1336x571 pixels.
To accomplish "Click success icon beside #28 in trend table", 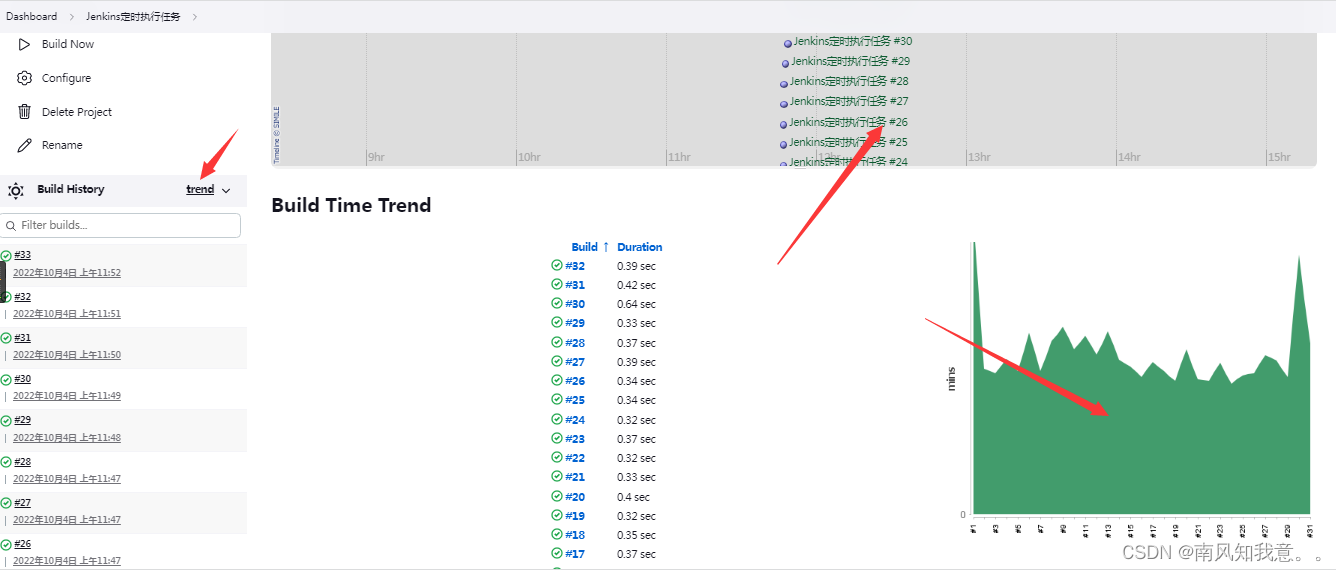I will [x=557, y=342].
